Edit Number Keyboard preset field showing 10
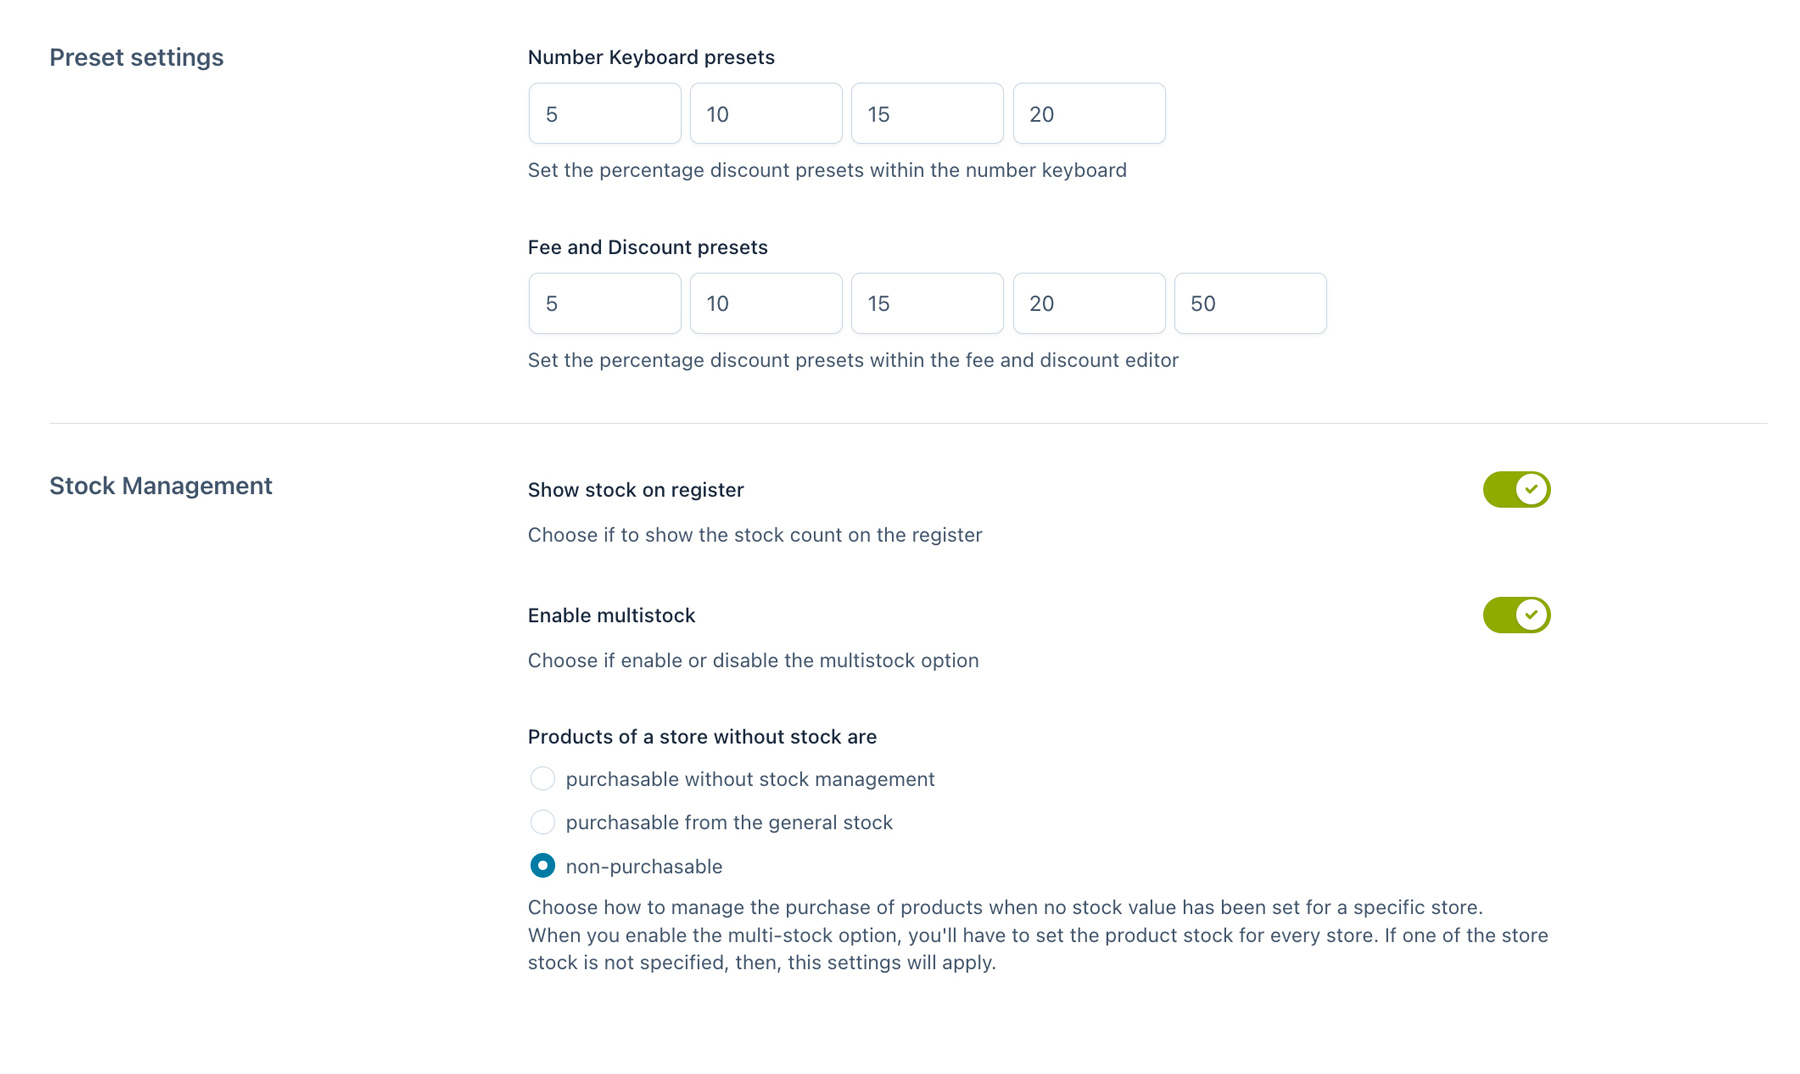The image size is (1800, 1074). pos(766,114)
